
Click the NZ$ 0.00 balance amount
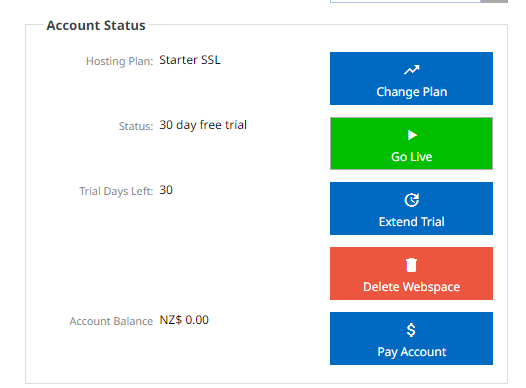184,320
